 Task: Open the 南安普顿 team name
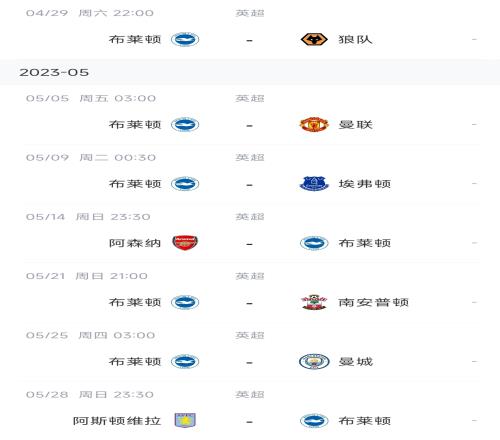[x=373, y=302]
